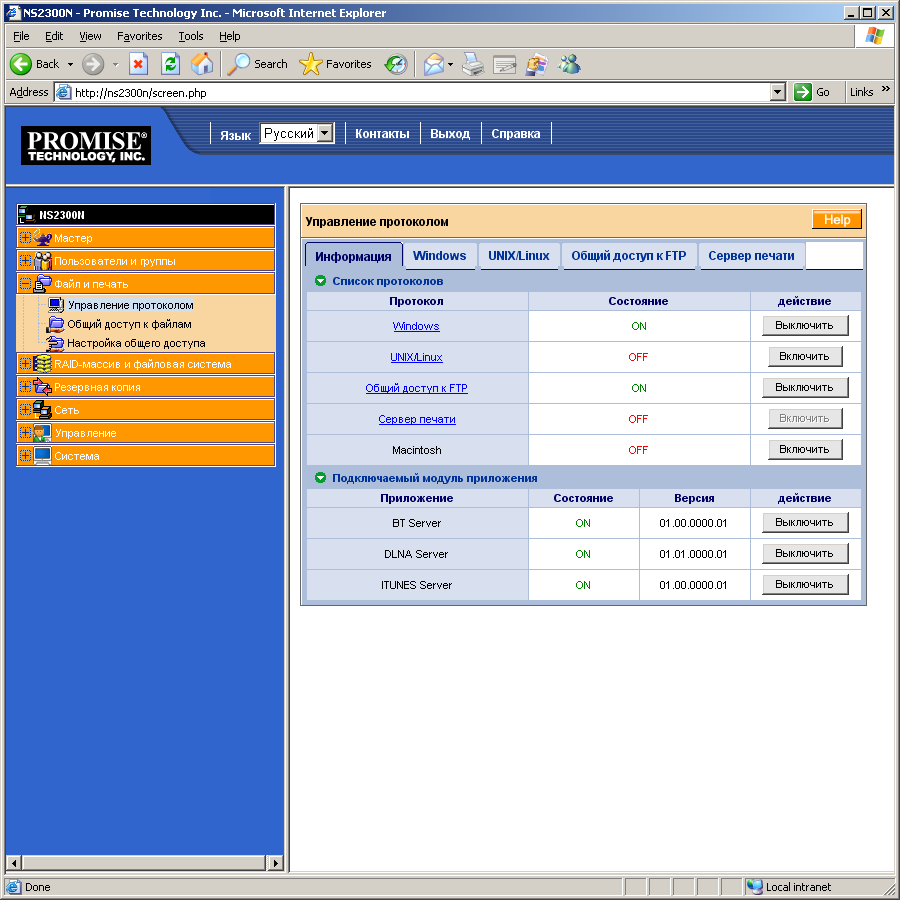Click the Links toolbar label

[861, 92]
